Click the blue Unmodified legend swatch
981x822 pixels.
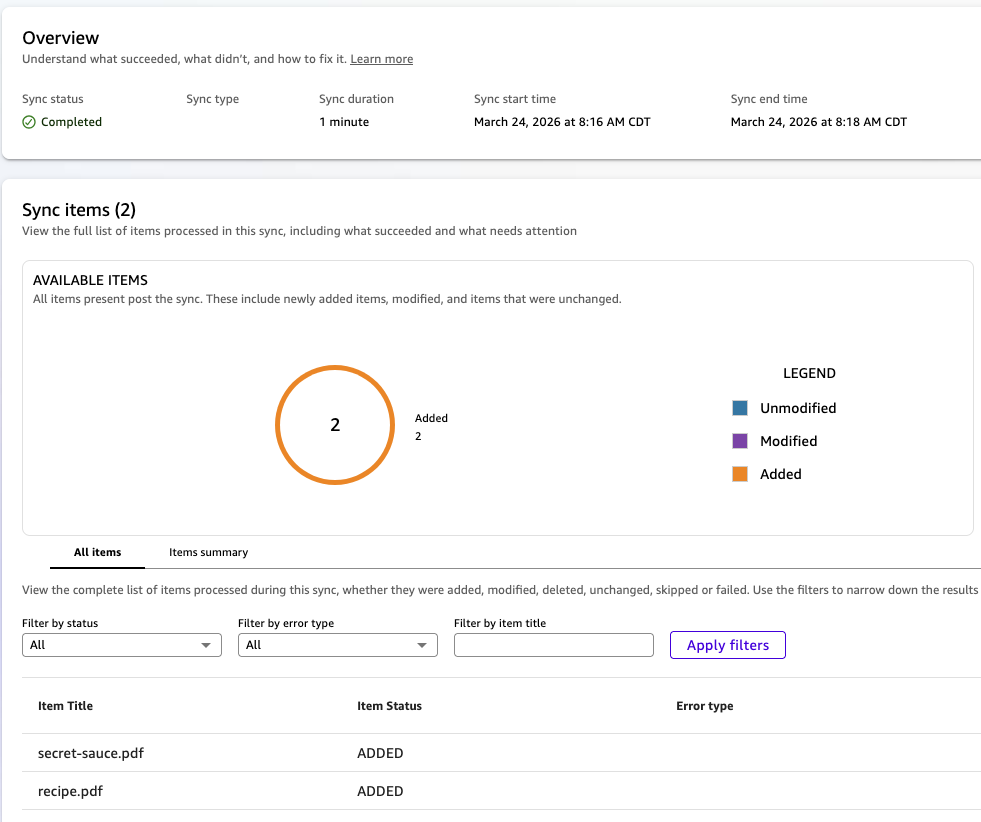pos(740,408)
